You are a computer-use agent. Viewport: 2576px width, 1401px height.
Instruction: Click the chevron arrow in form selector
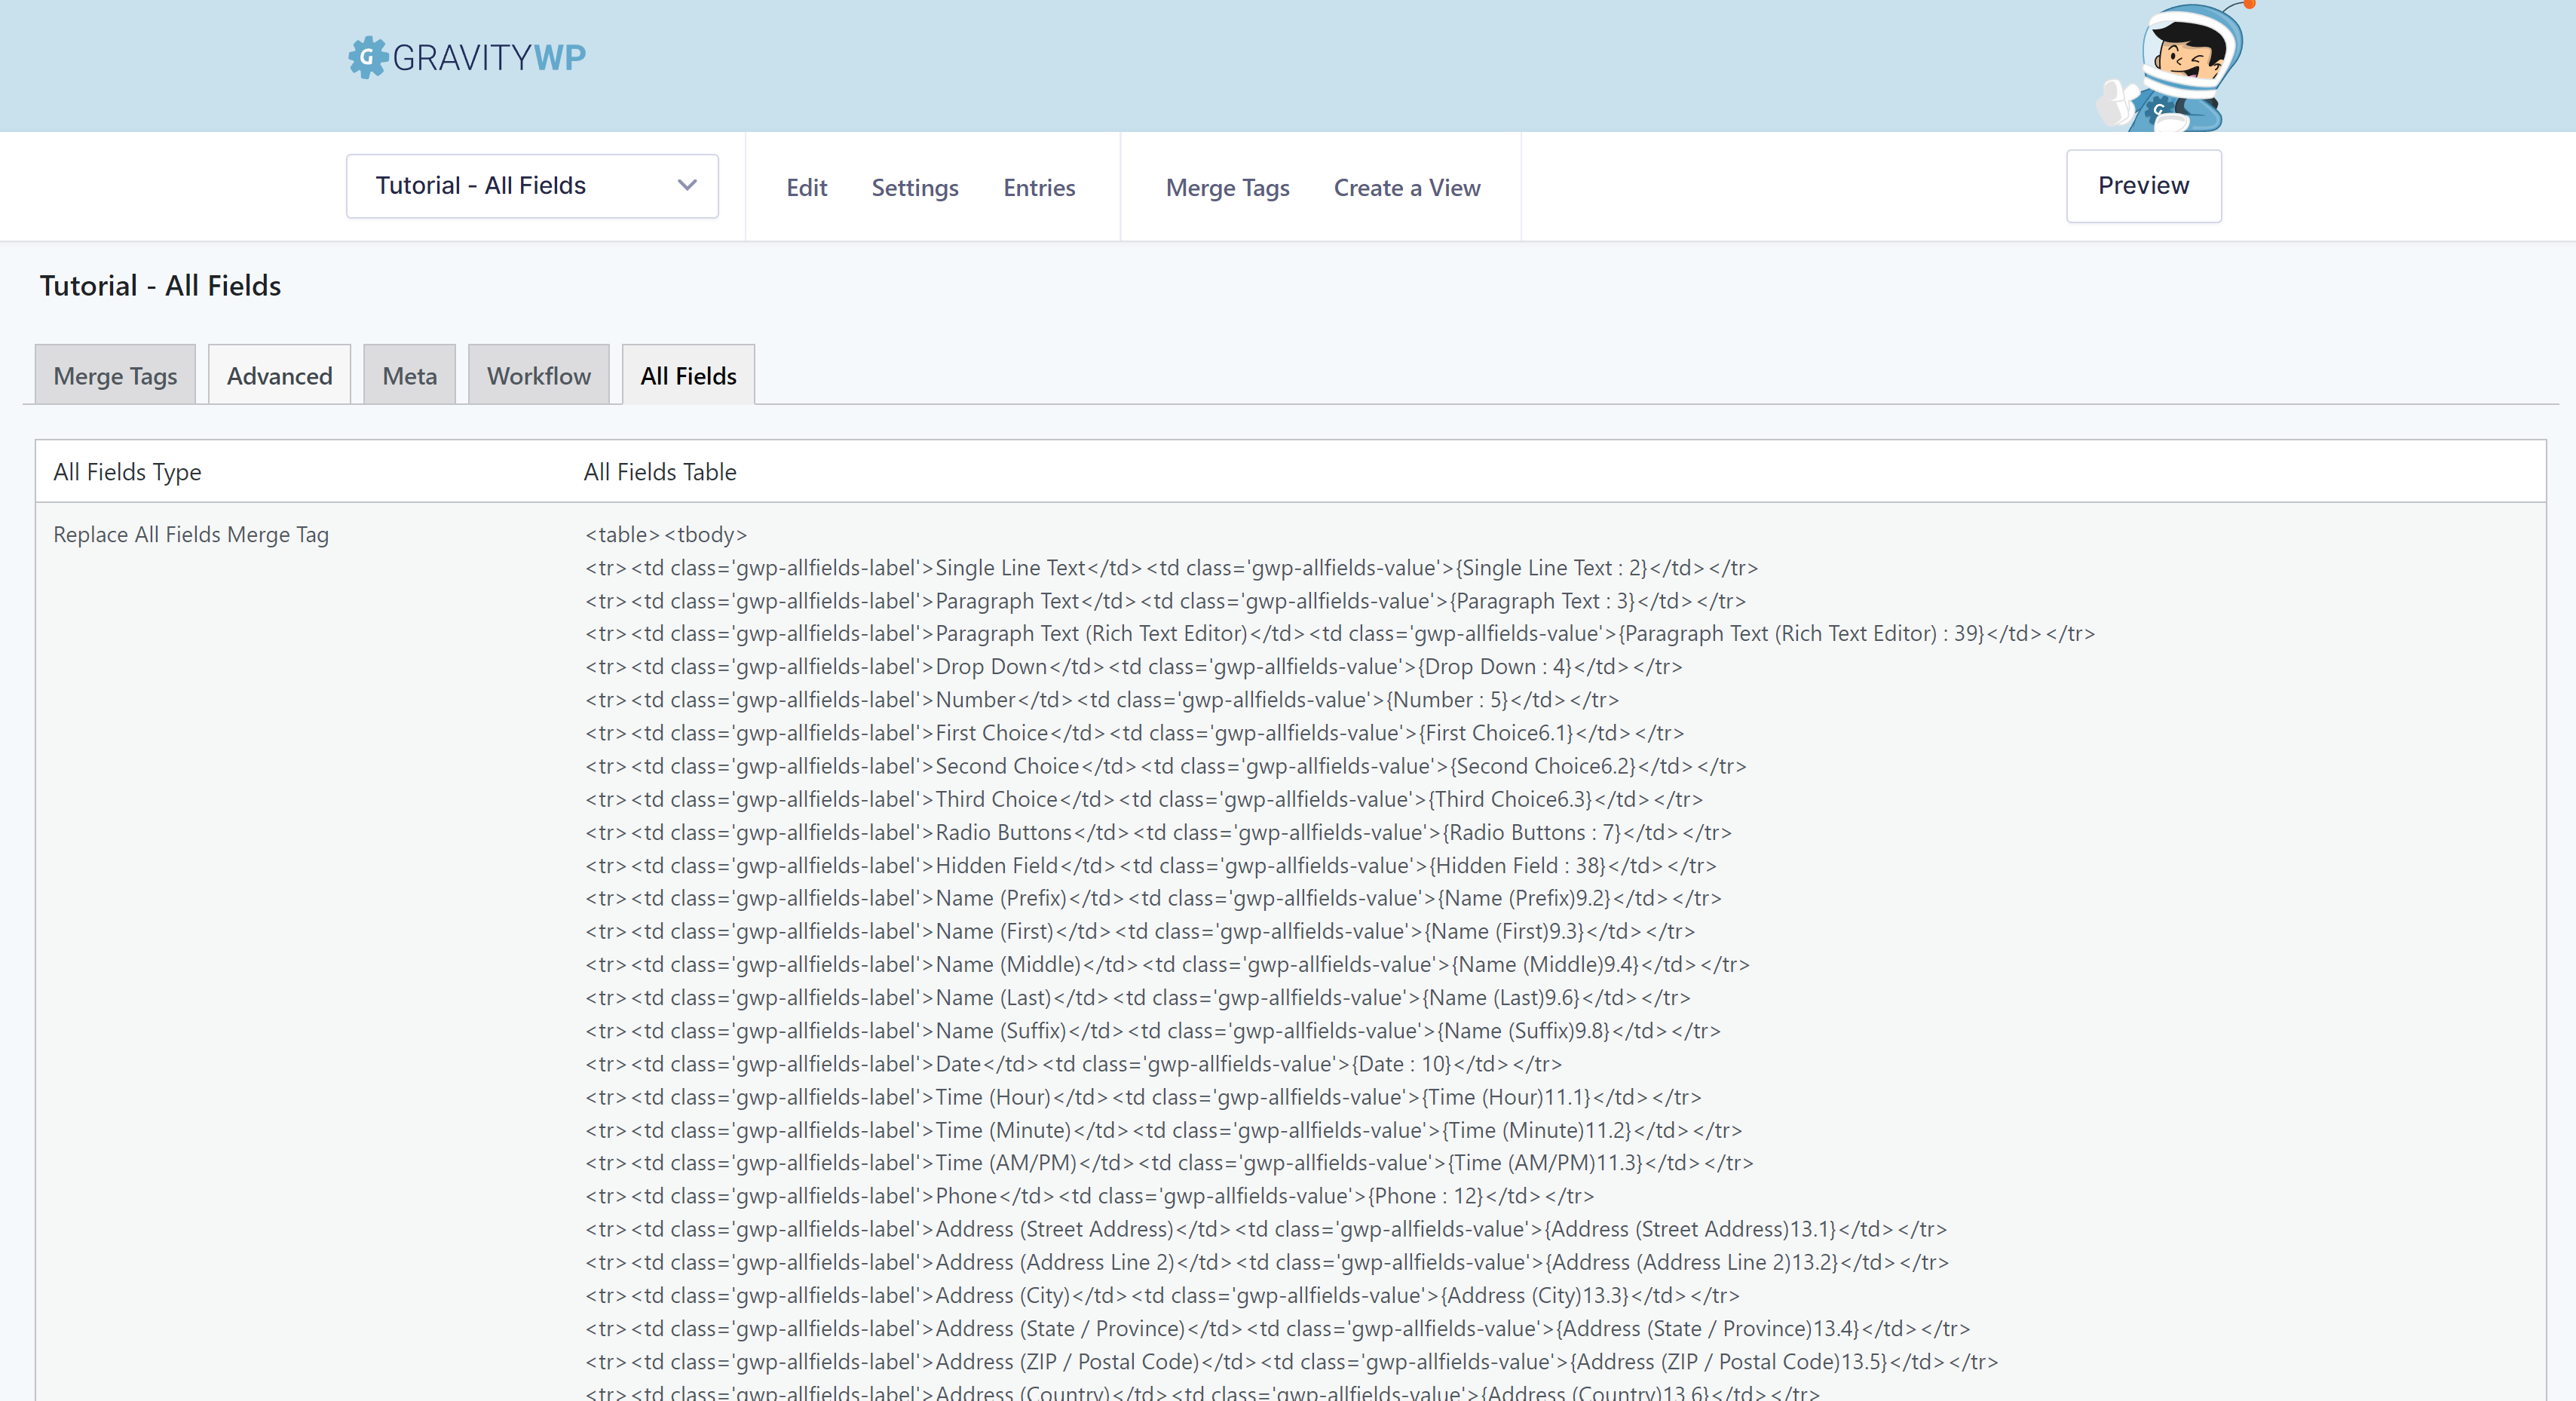coord(686,185)
